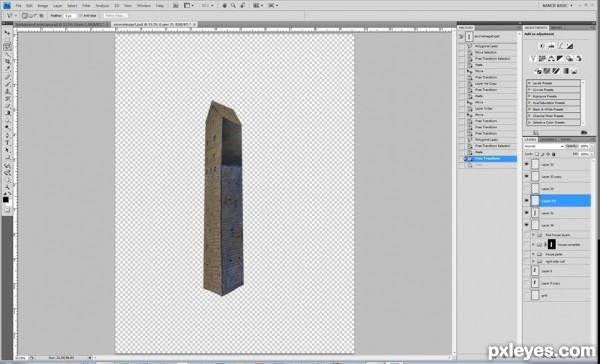Expand the 'right side wall' group
The image size is (600, 364).
point(533,261)
